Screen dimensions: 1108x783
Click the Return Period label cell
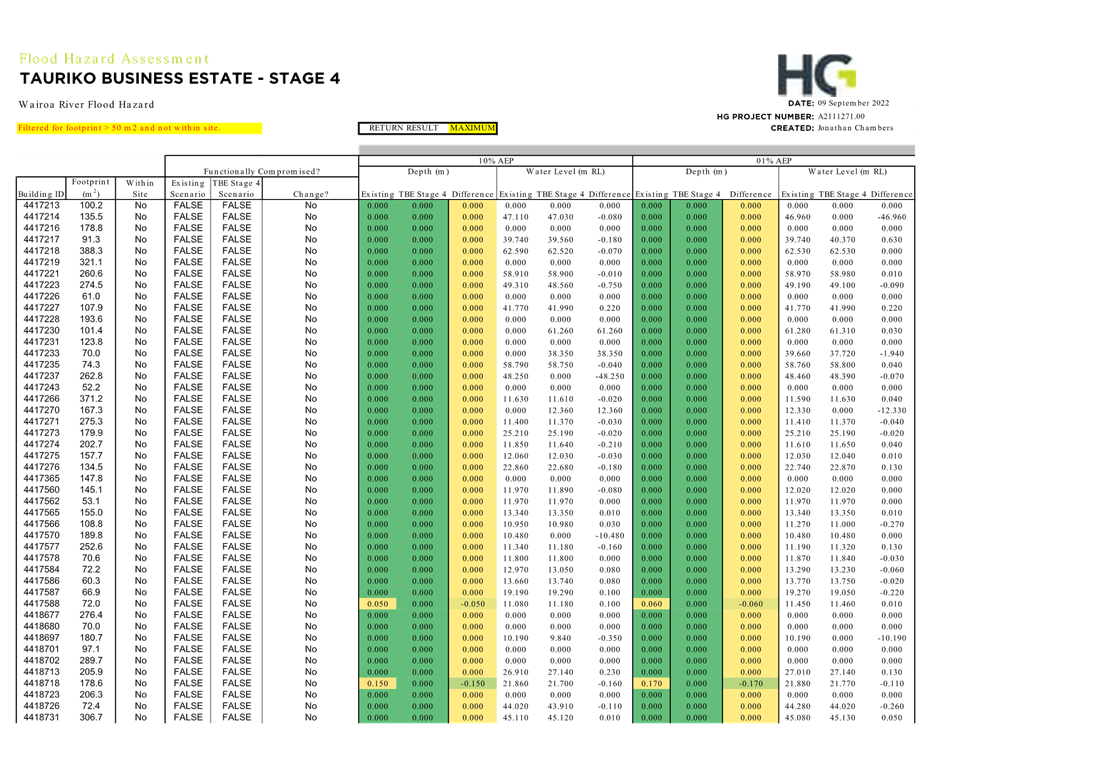(403, 128)
